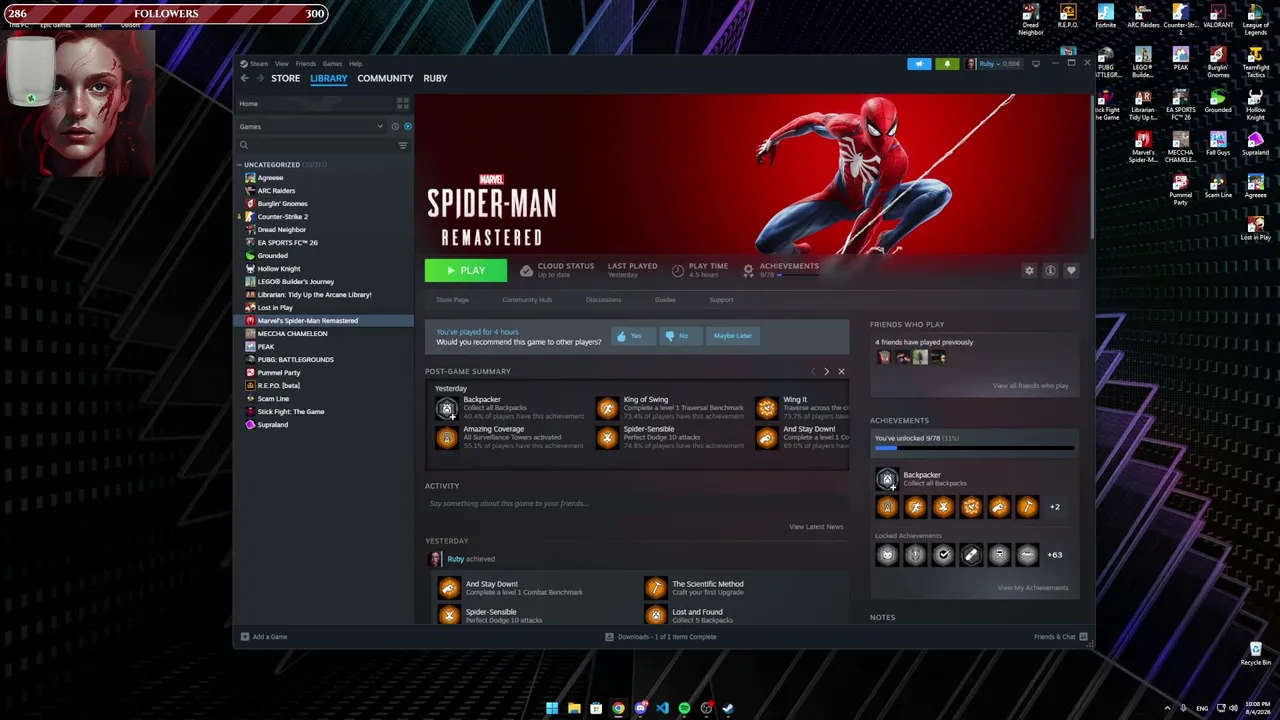Open Downloads status in Steam footer
The width and height of the screenshot is (1280, 720).
(x=661, y=637)
